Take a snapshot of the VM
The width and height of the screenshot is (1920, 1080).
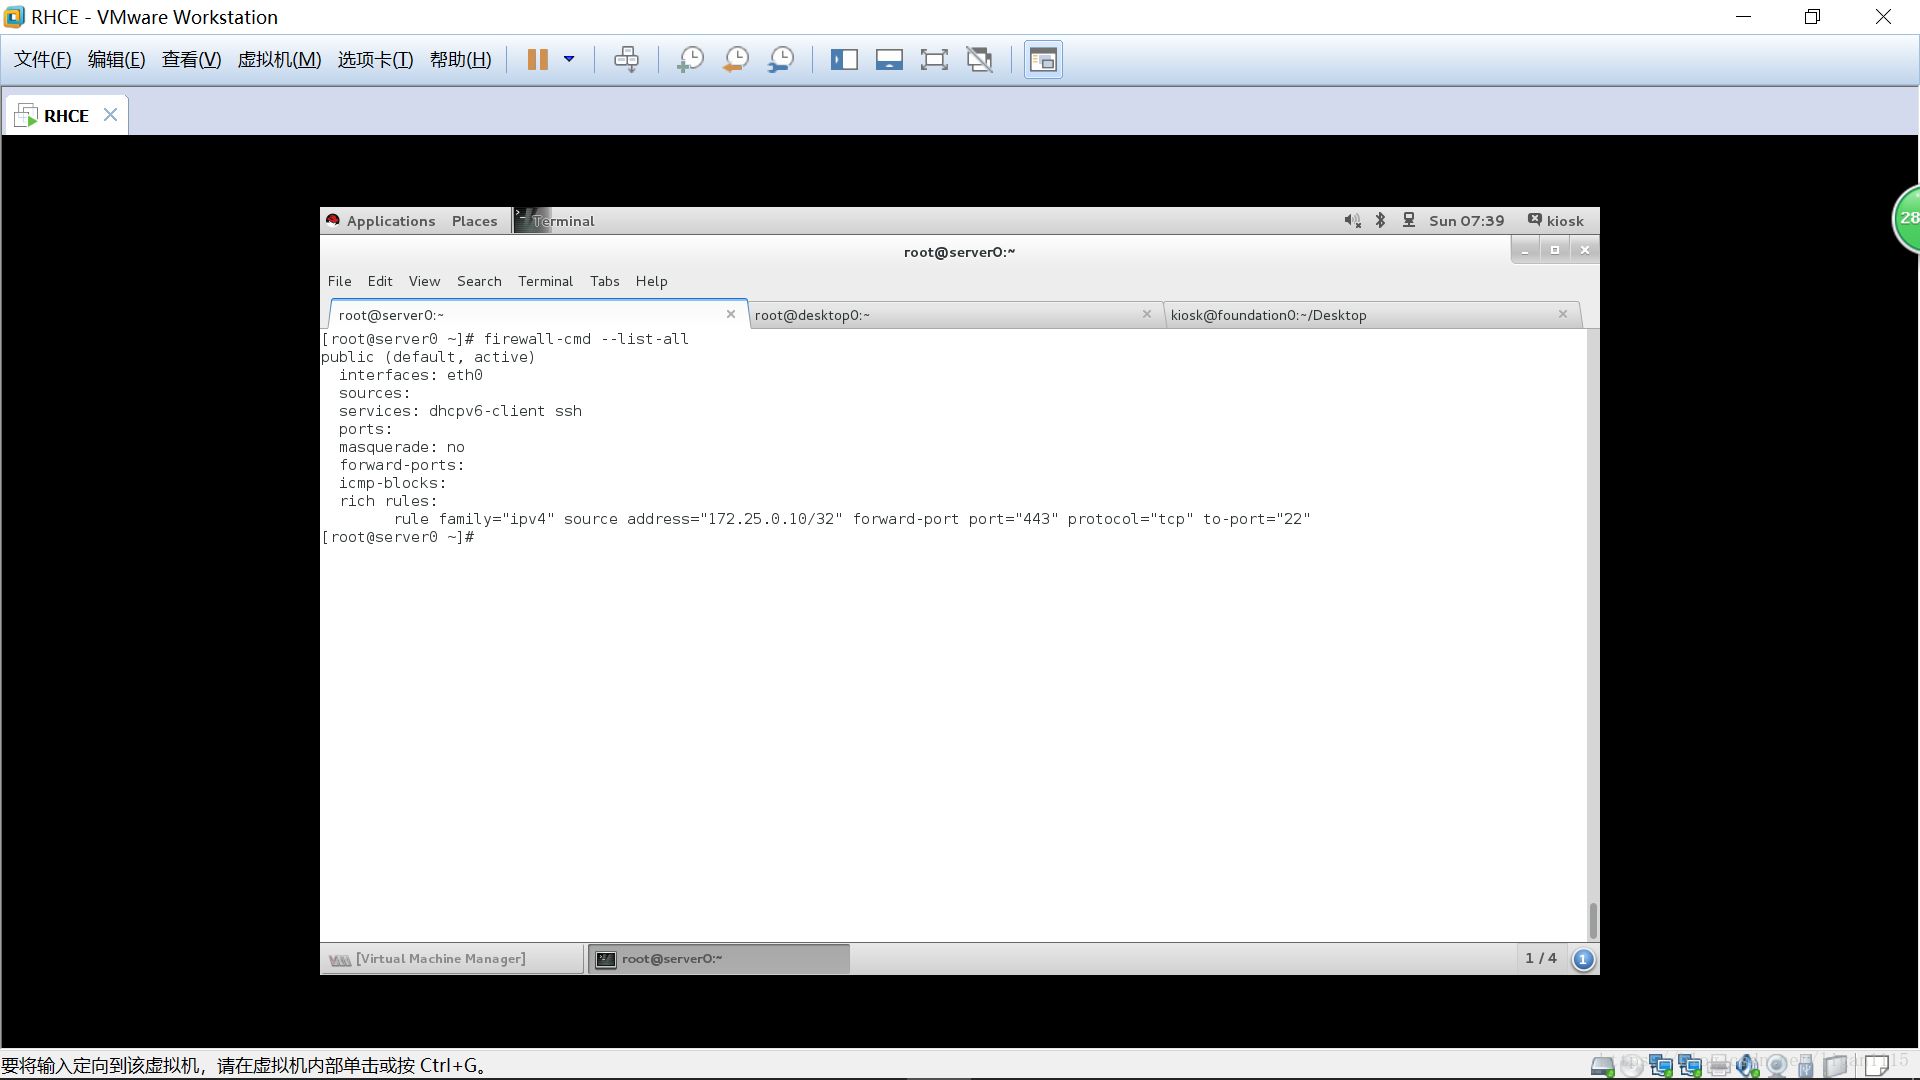tap(690, 60)
